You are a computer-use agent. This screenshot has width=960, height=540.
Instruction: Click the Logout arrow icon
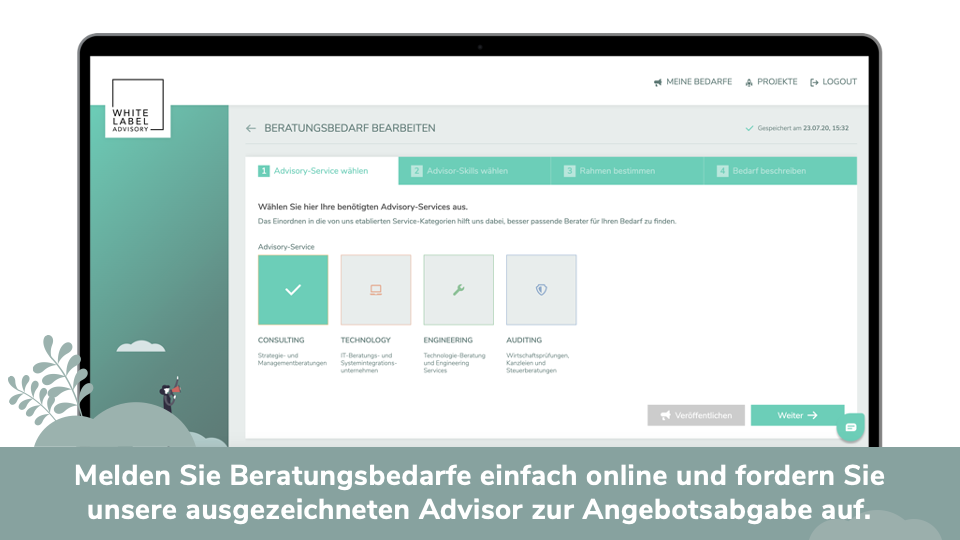(x=814, y=82)
